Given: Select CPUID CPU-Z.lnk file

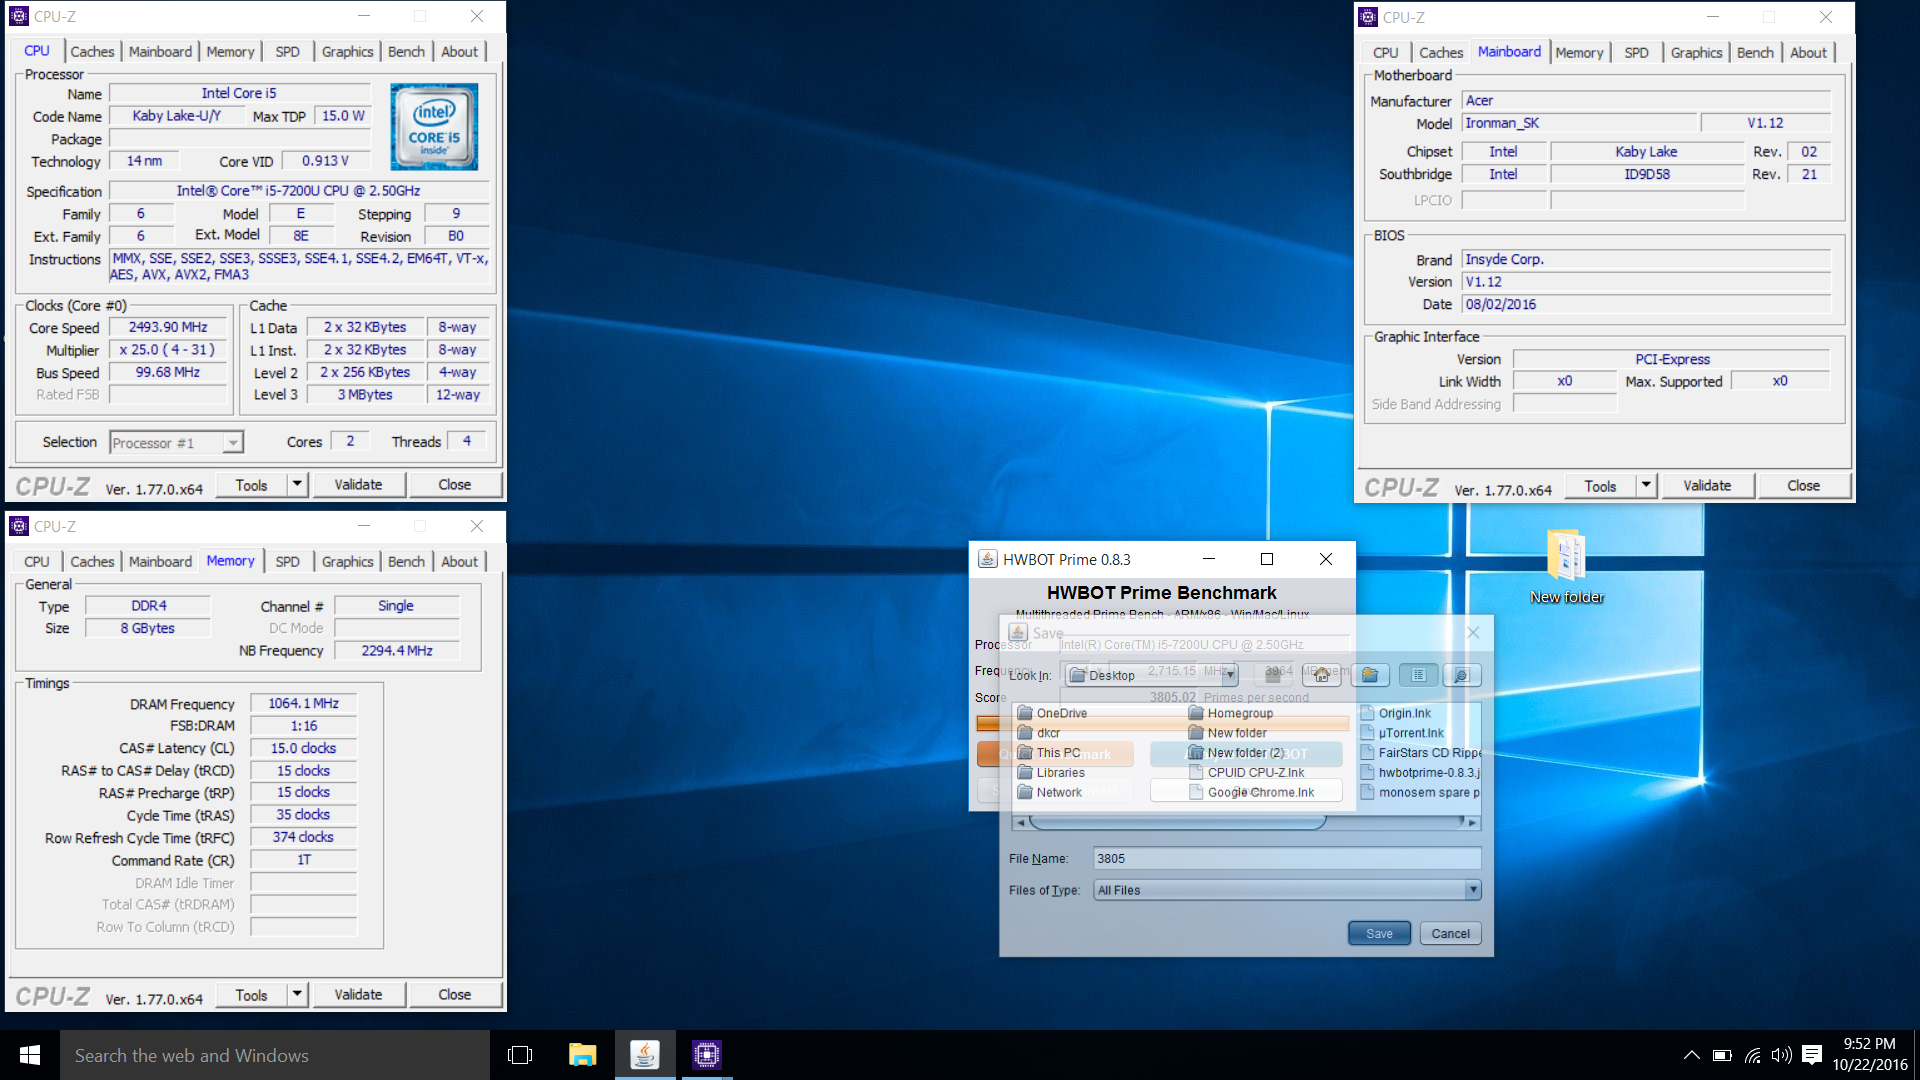Looking at the screenshot, I should click(x=1247, y=773).
